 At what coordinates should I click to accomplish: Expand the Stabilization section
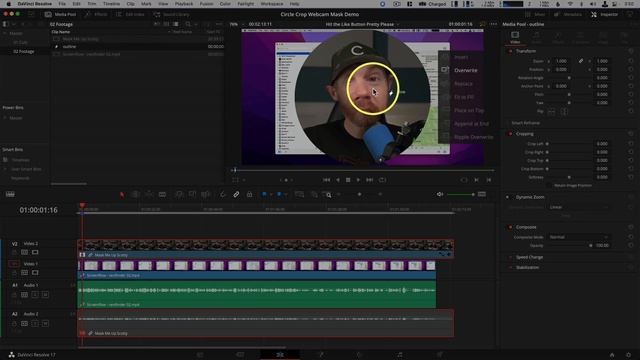coord(527,267)
